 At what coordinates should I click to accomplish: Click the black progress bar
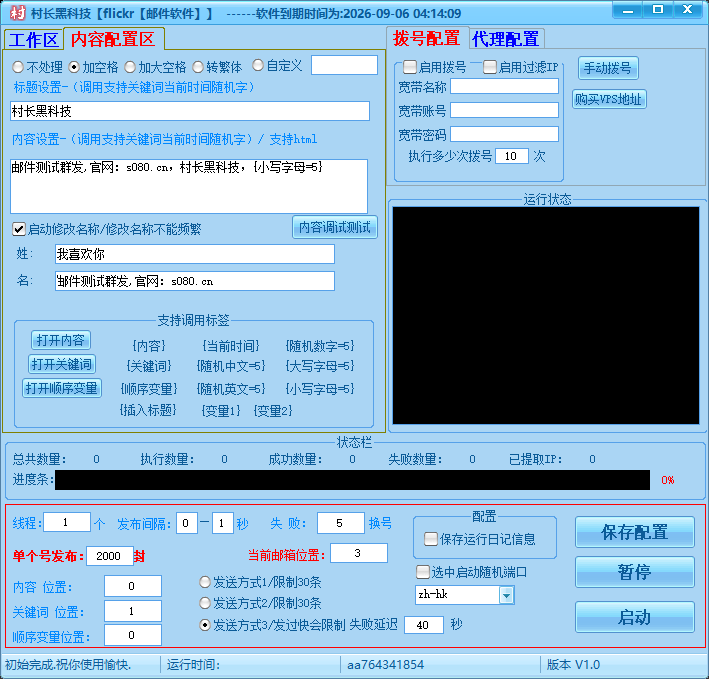pyautogui.click(x=352, y=480)
